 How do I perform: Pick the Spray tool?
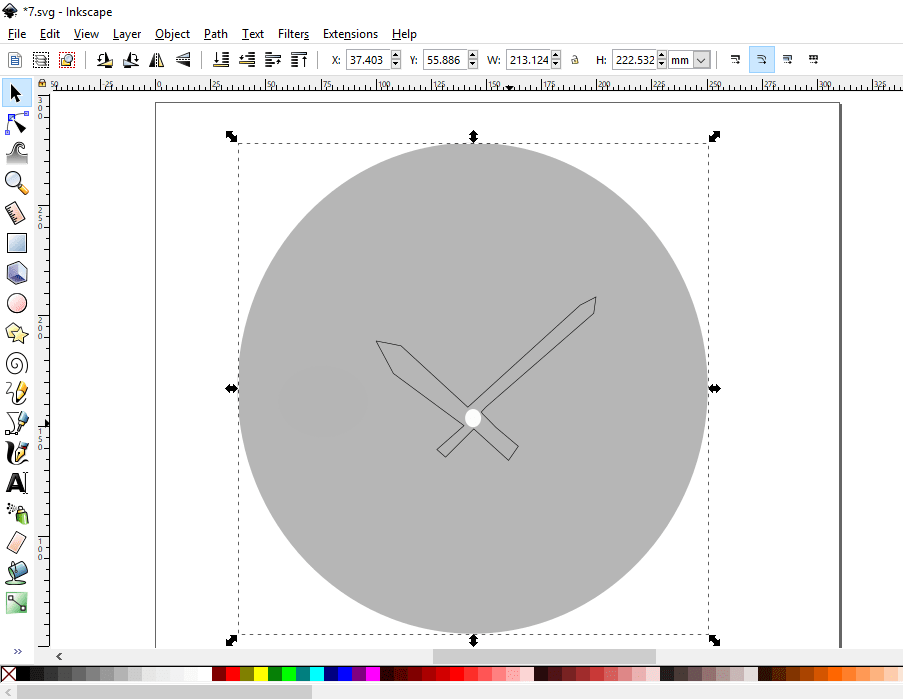[17, 513]
